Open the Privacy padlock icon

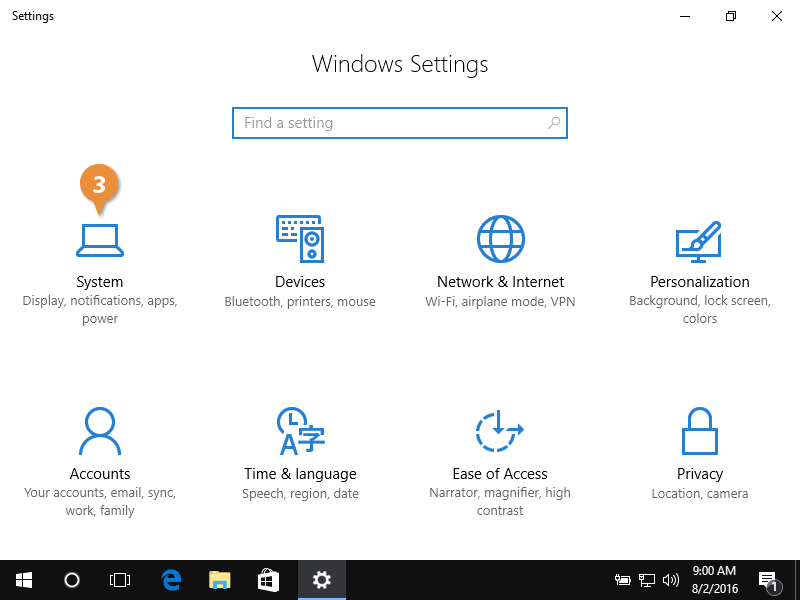pyautogui.click(x=700, y=431)
